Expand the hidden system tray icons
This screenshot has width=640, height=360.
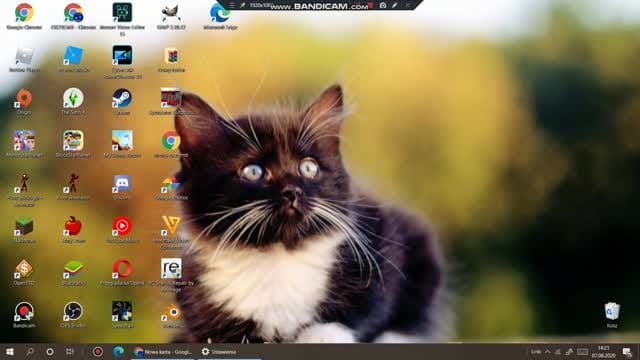click(548, 351)
